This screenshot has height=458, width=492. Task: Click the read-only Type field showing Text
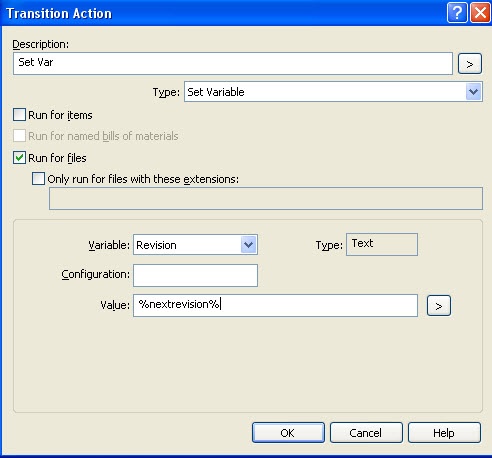382,244
